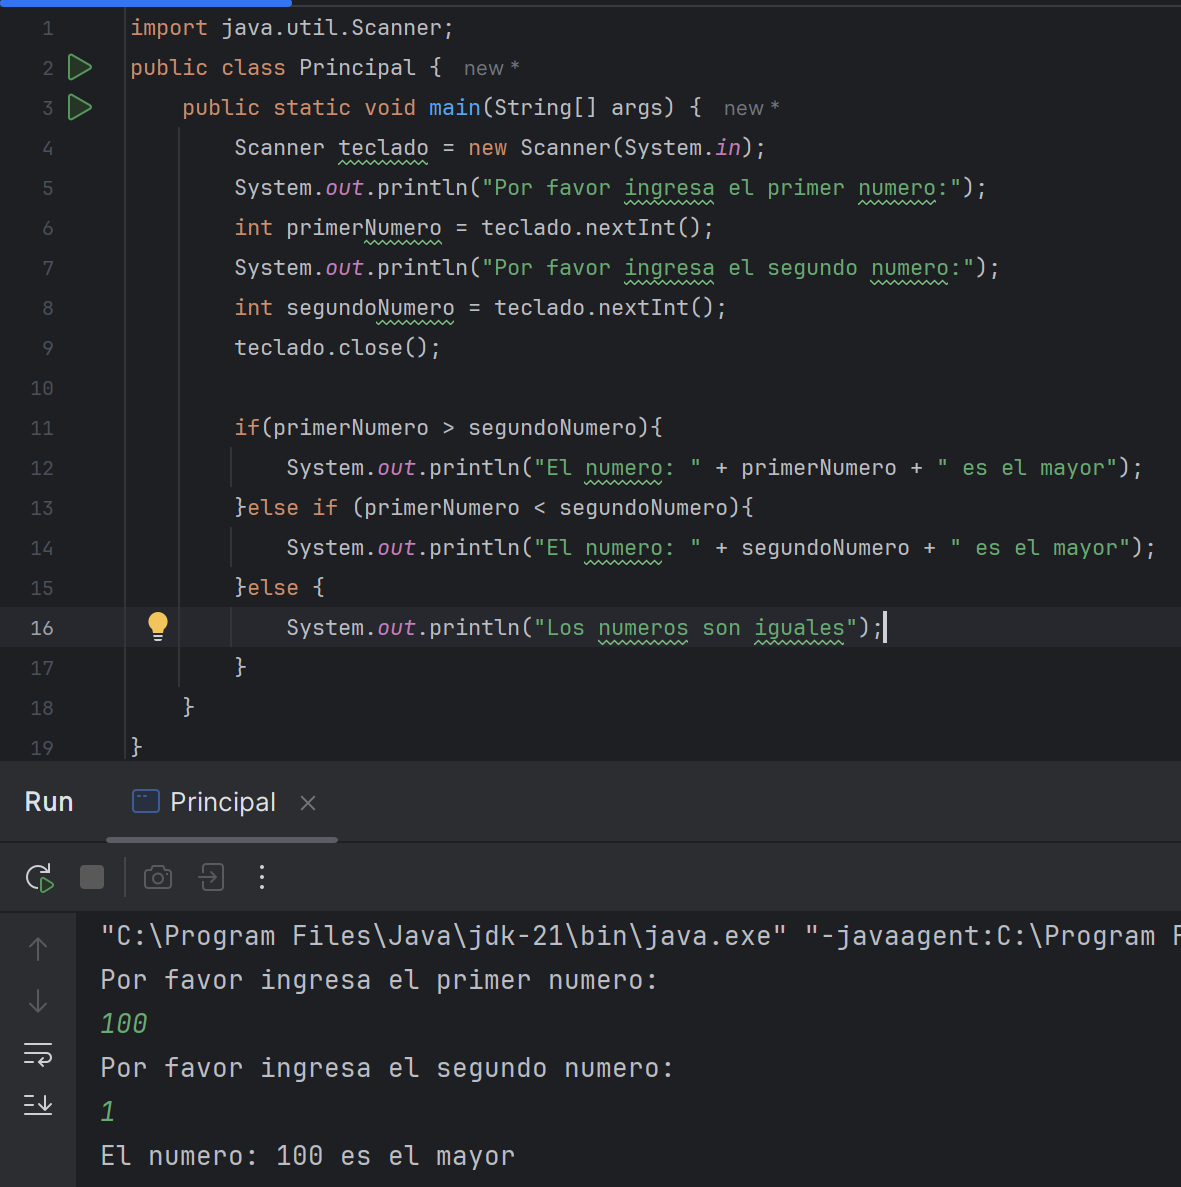This screenshot has height=1187, width=1181.
Task: Stop the running Principal process
Action: [x=92, y=877]
